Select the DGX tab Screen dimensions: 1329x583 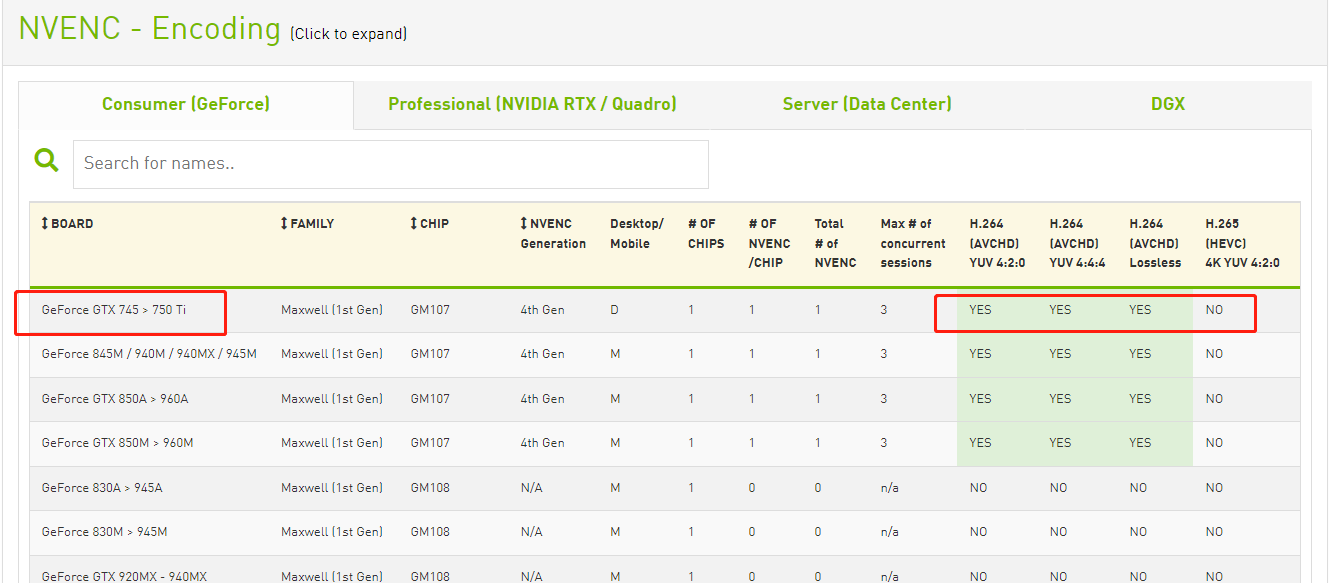[x=1167, y=103]
